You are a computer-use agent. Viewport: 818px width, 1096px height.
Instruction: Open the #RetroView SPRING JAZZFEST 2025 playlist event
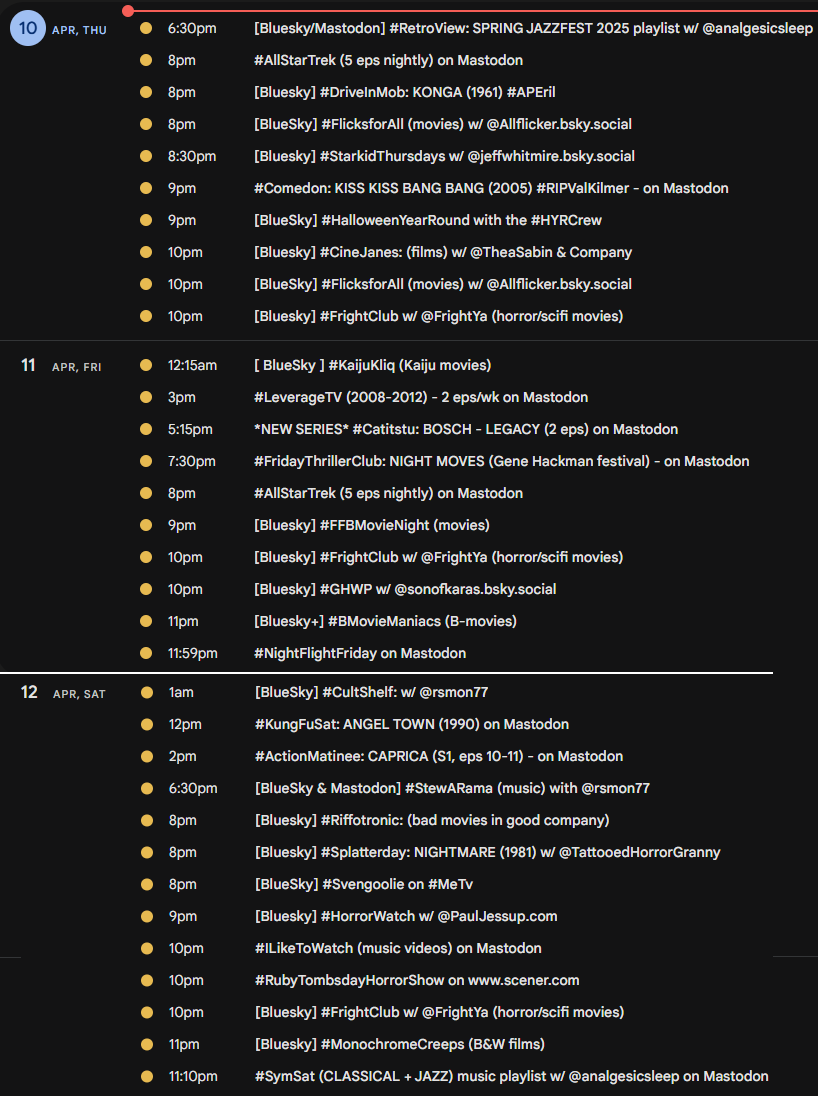pos(533,29)
